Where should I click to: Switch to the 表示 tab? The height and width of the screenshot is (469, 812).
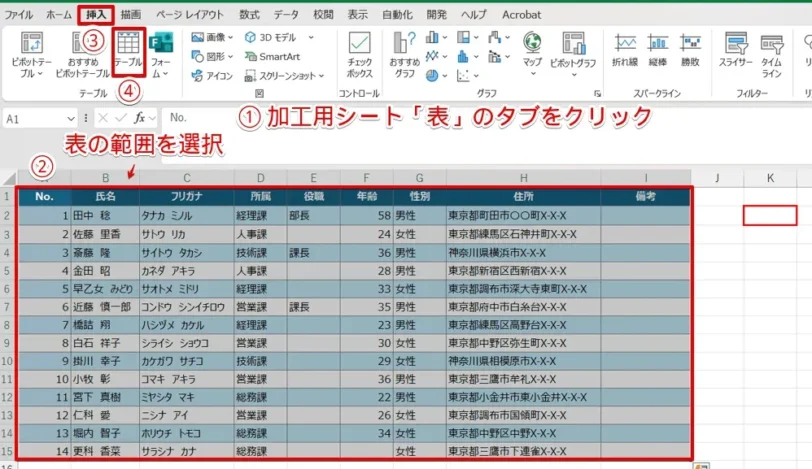357,14
